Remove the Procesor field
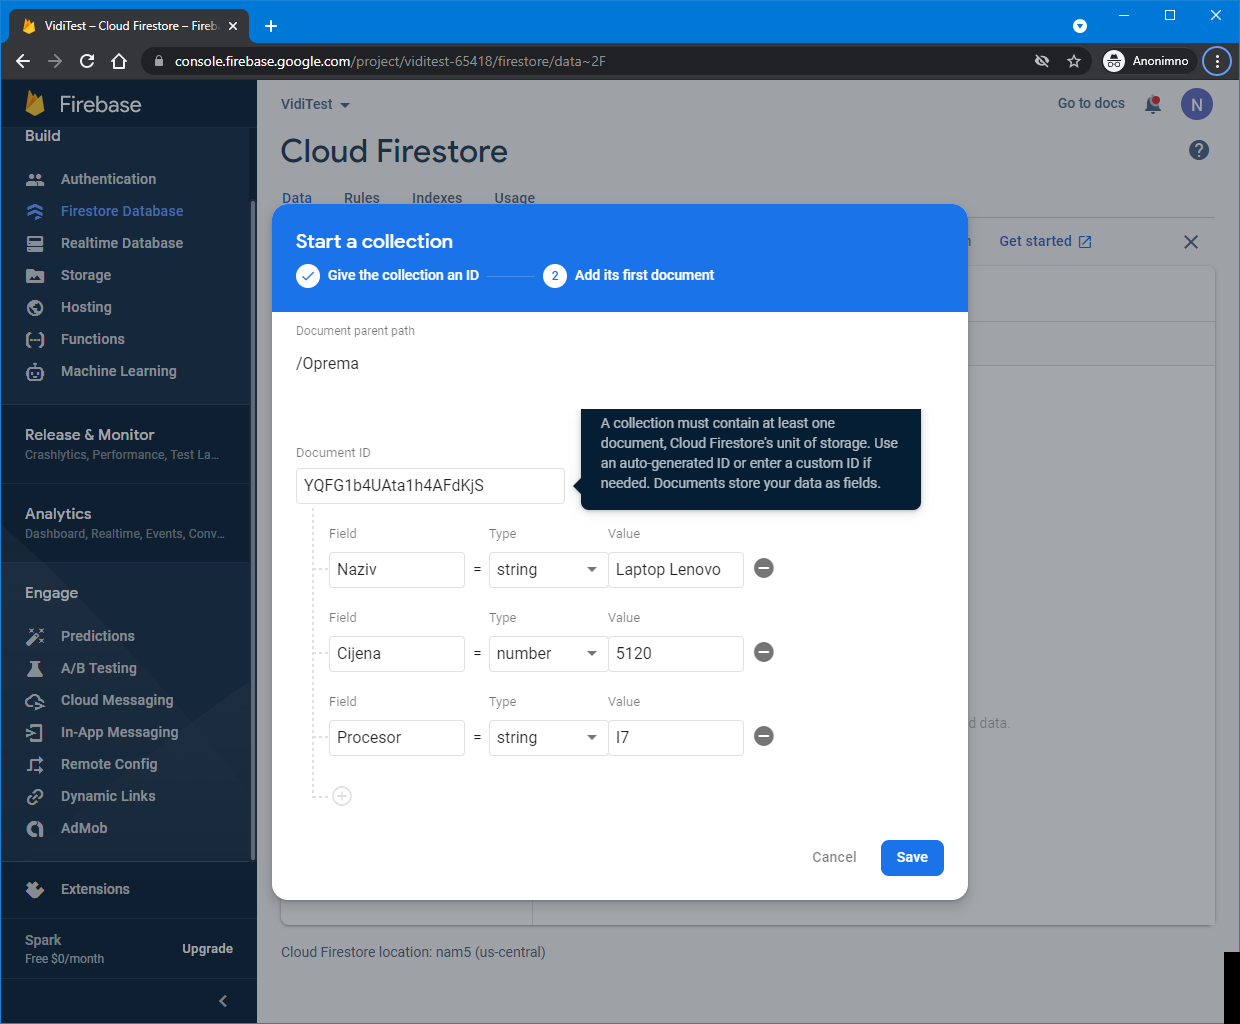Screen dimensions: 1240x1024 point(763,736)
